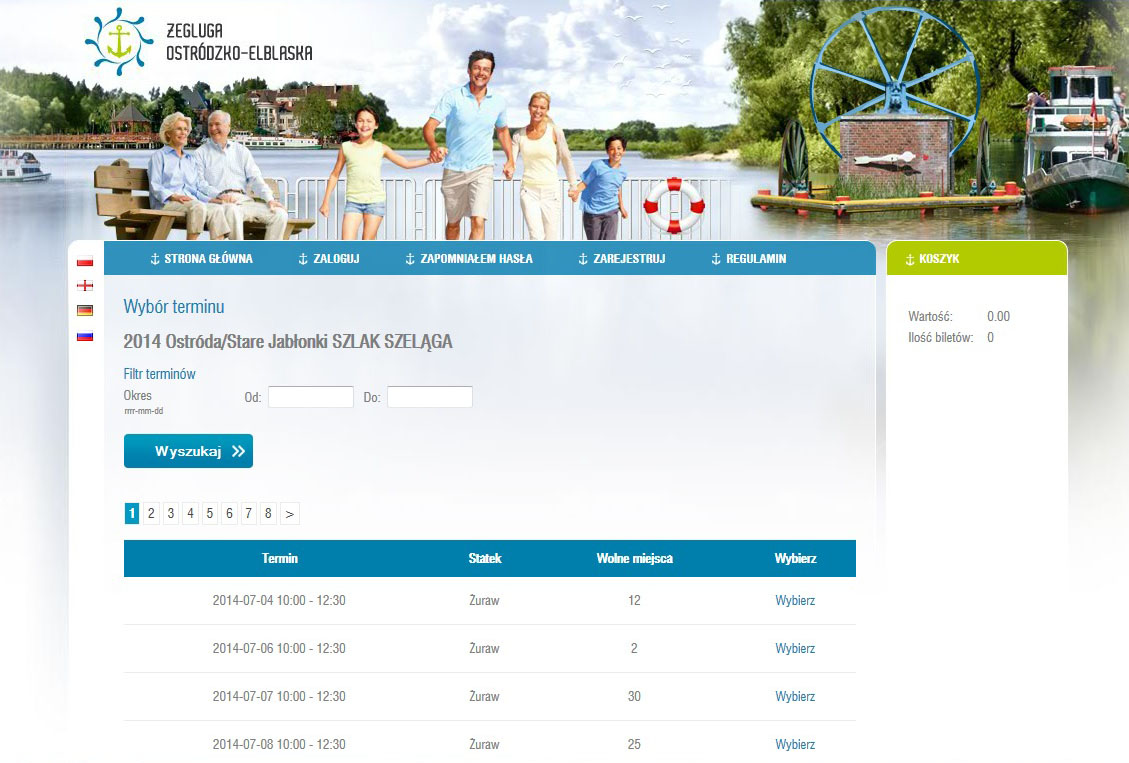Jump to results page 8
Image resolution: width=1129 pixels, height=763 pixels.
(268, 514)
